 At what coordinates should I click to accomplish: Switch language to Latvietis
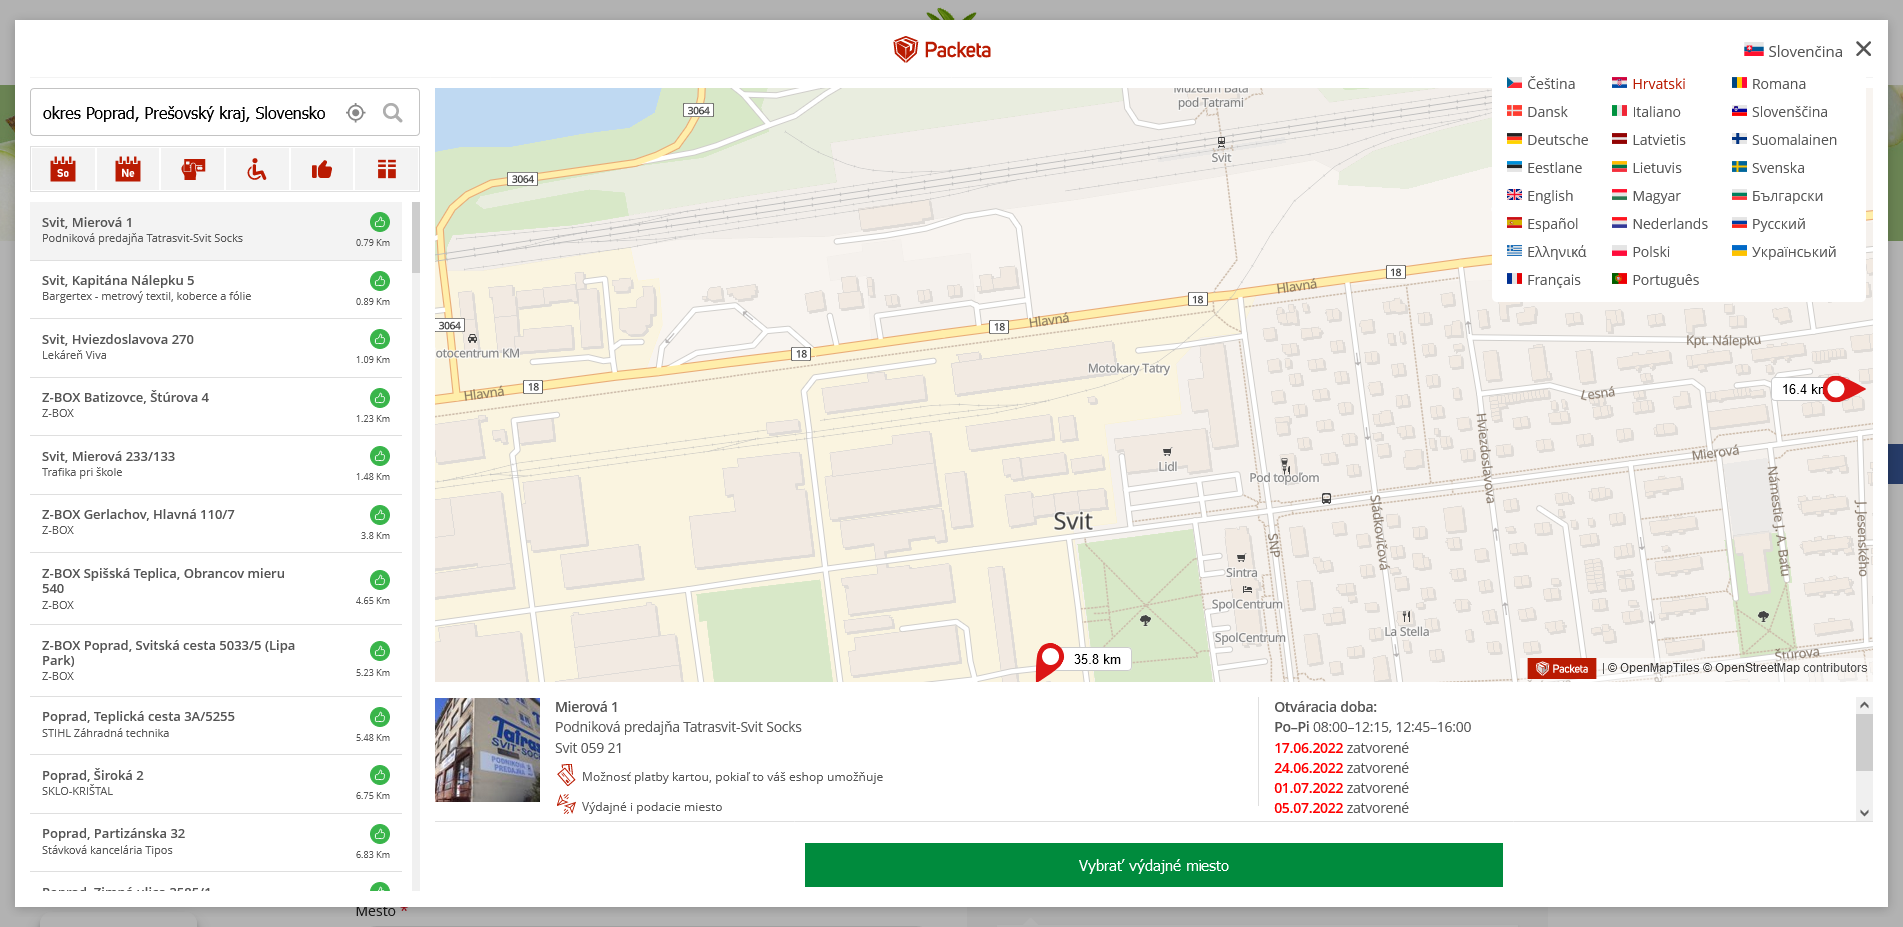1648,140
